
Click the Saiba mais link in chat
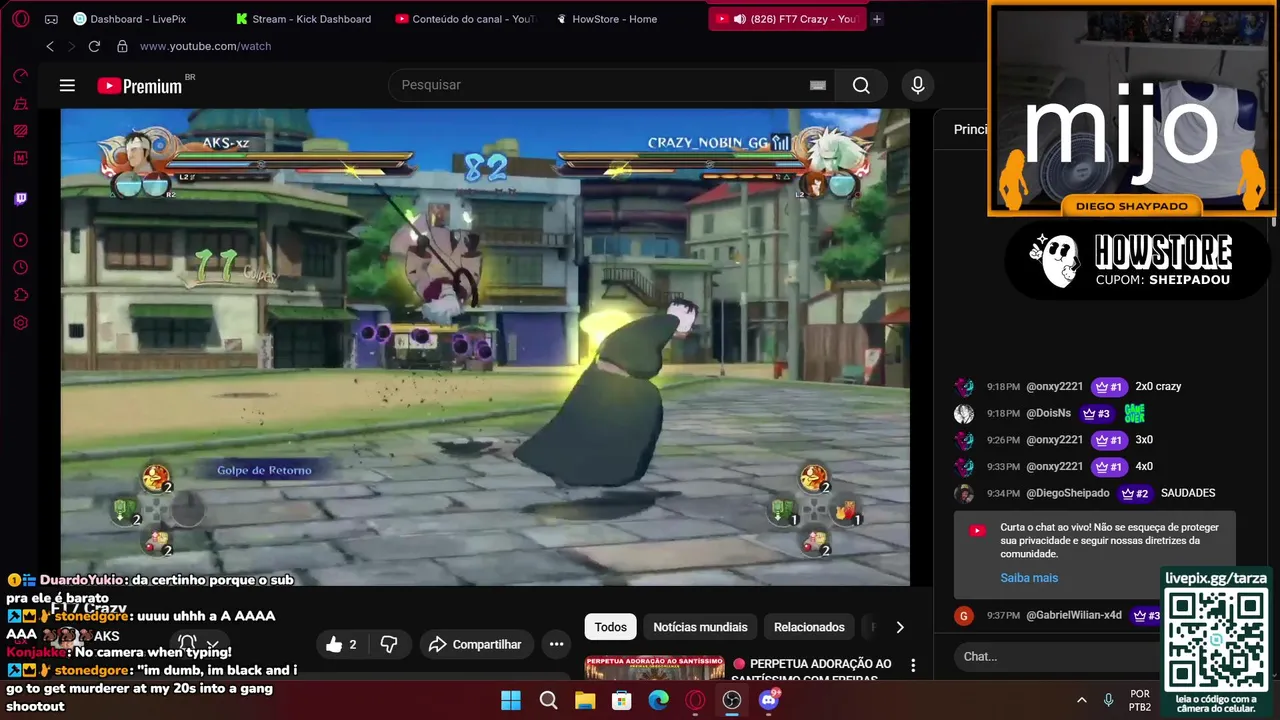pos(1029,578)
